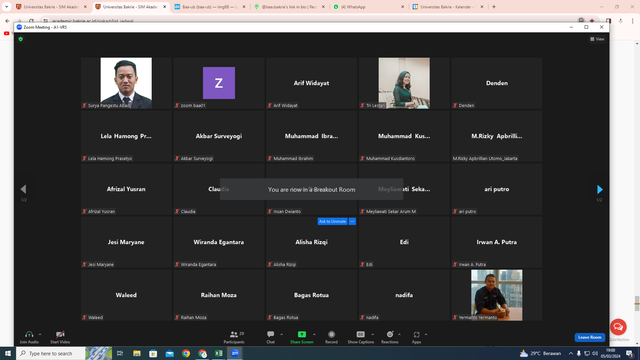This screenshot has width=640, height=360.
Task: Click Ask to Unmute on Alisha Rizqi
Action: (x=332, y=221)
